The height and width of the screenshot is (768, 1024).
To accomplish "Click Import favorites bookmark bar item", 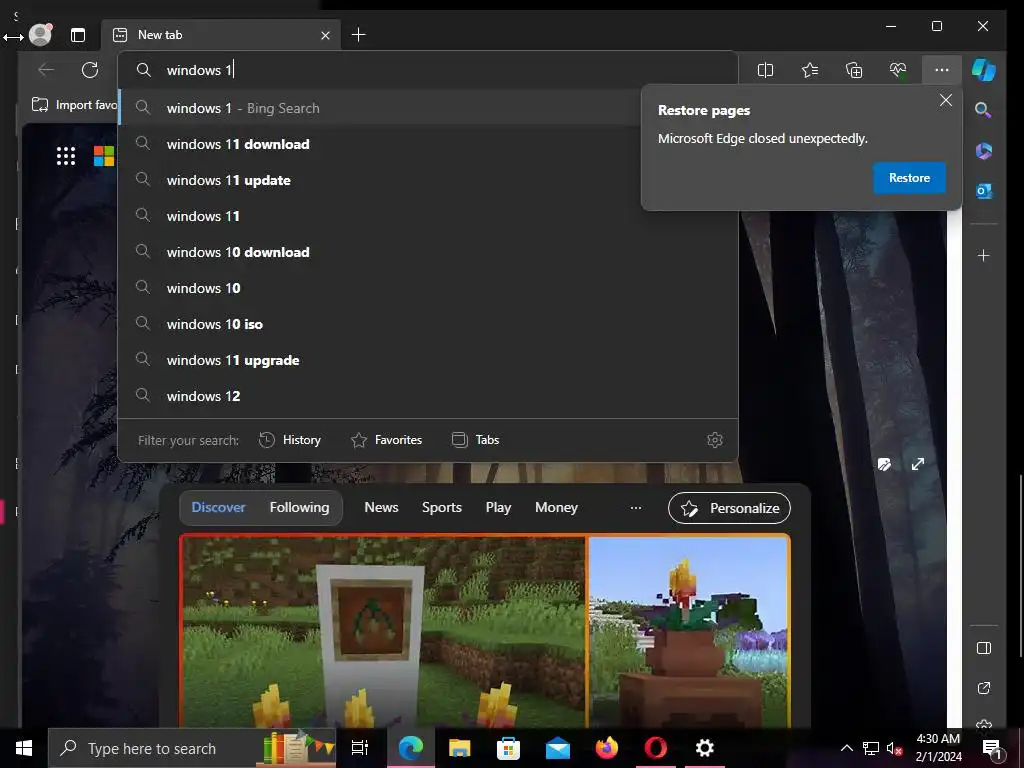I will tap(74, 104).
